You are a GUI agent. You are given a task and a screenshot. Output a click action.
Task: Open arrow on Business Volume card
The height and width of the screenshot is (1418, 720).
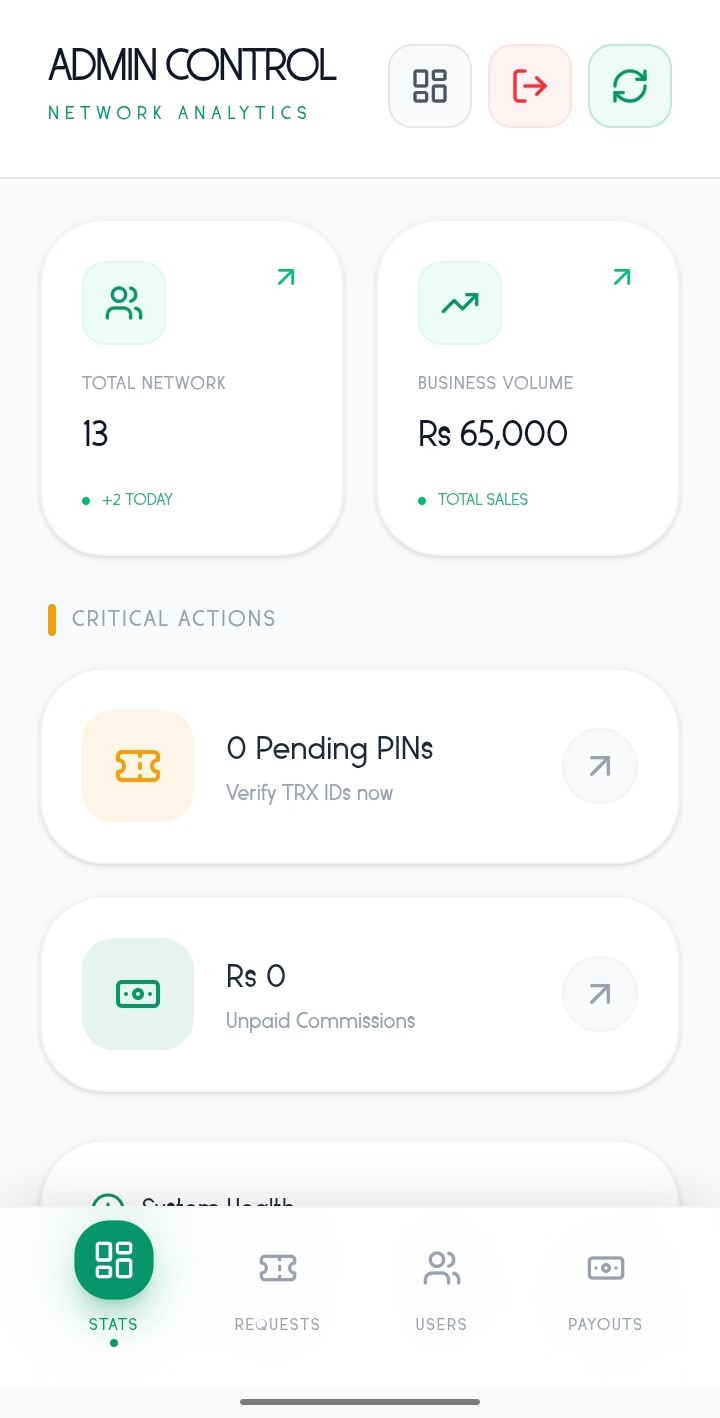pyautogui.click(x=622, y=277)
